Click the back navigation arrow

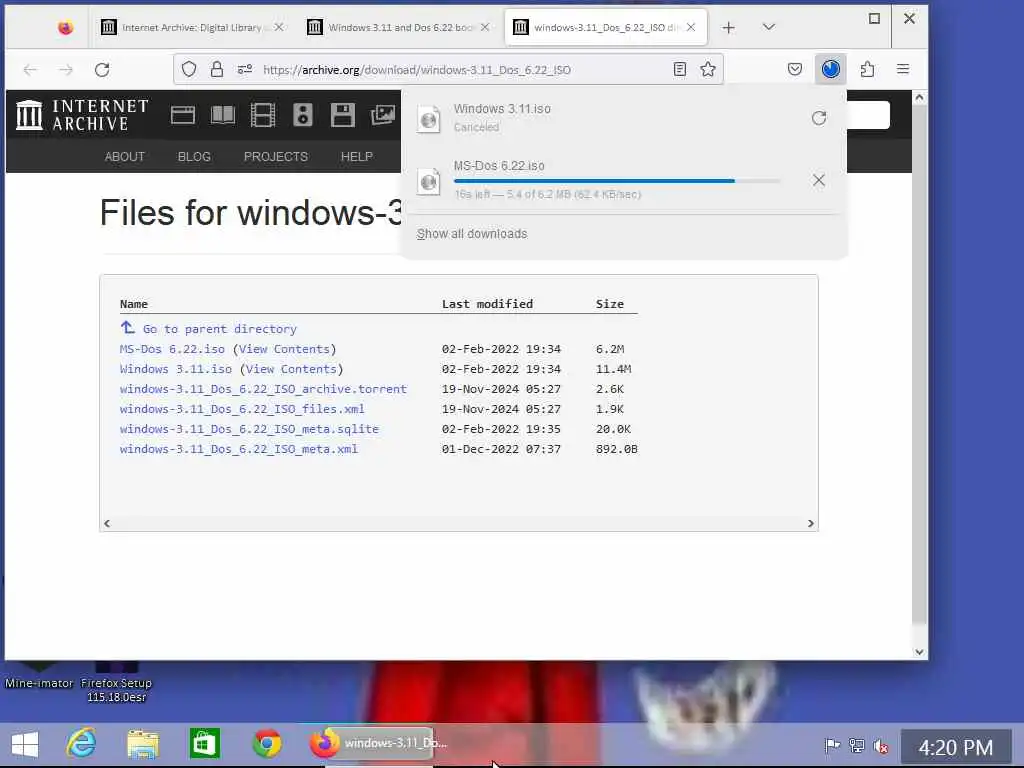tap(30, 70)
